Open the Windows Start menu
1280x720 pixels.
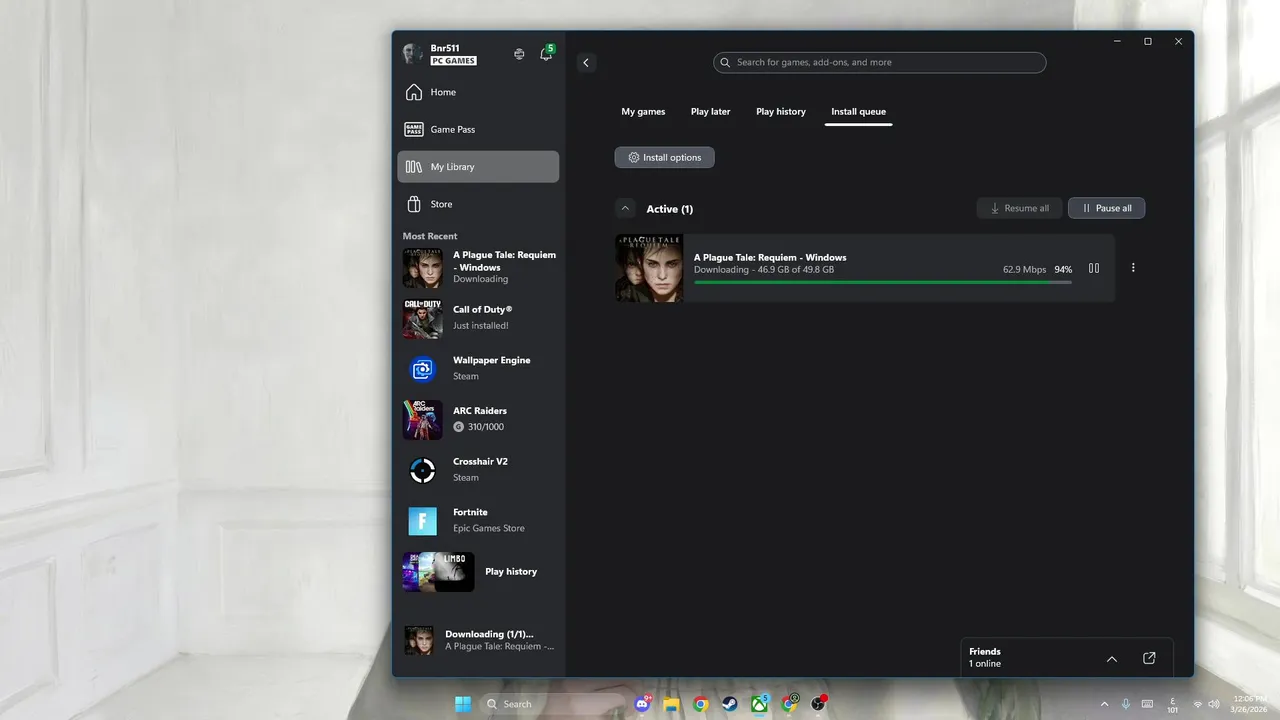[x=463, y=704]
